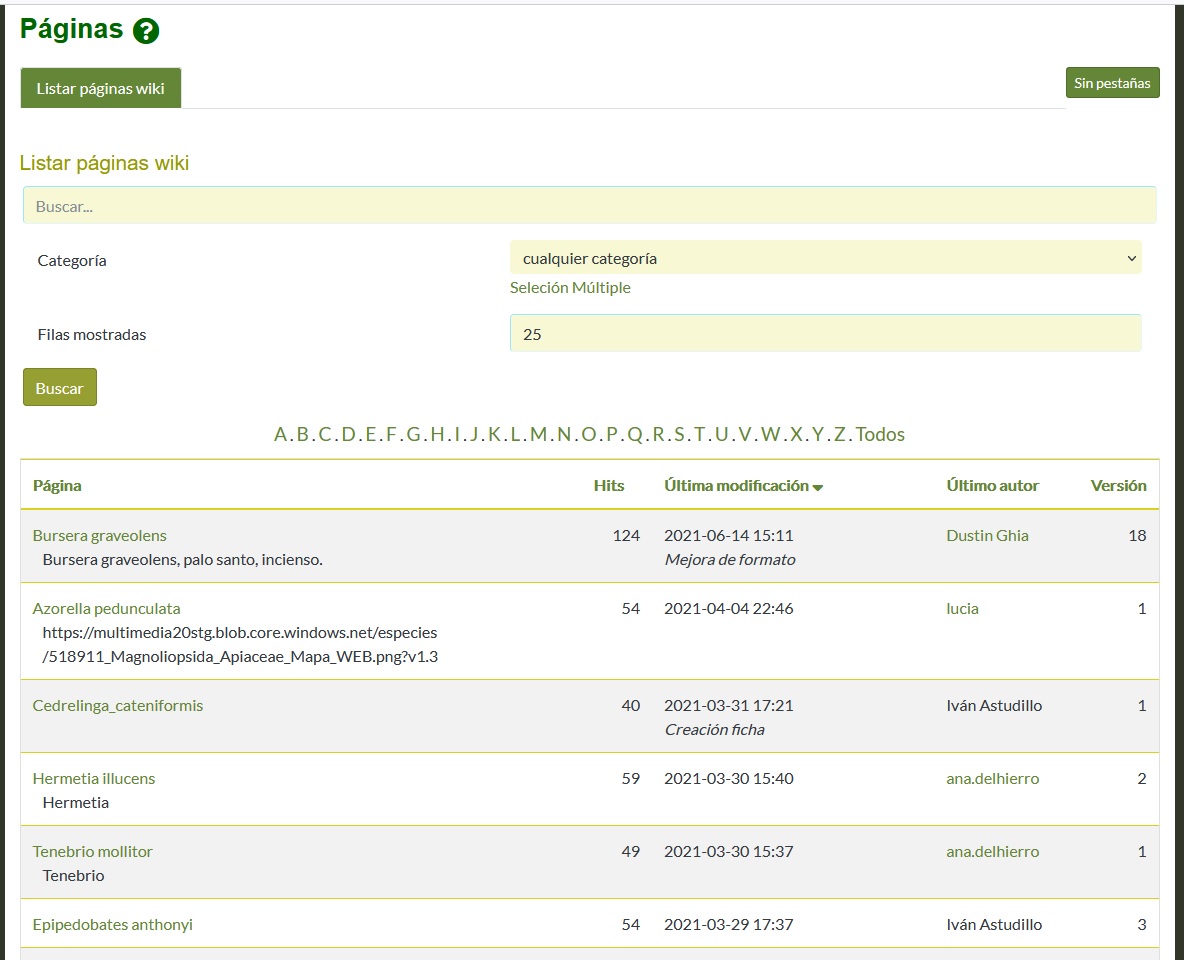Click the 'Hermetia' description text

[76, 803]
